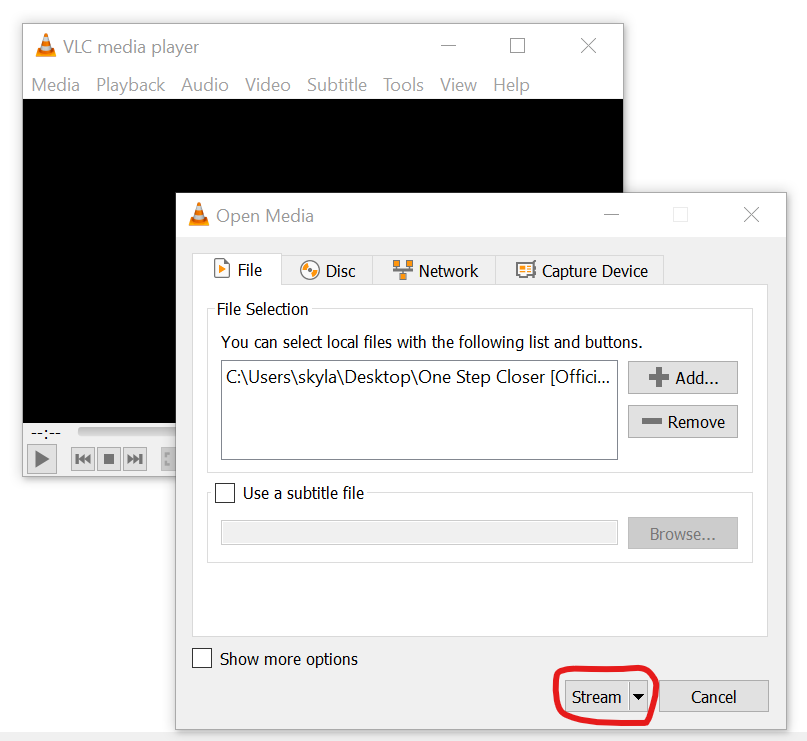This screenshot has width=807, height=741.
Task: Click the Capture Device tab icon
Action: (526, 270)
